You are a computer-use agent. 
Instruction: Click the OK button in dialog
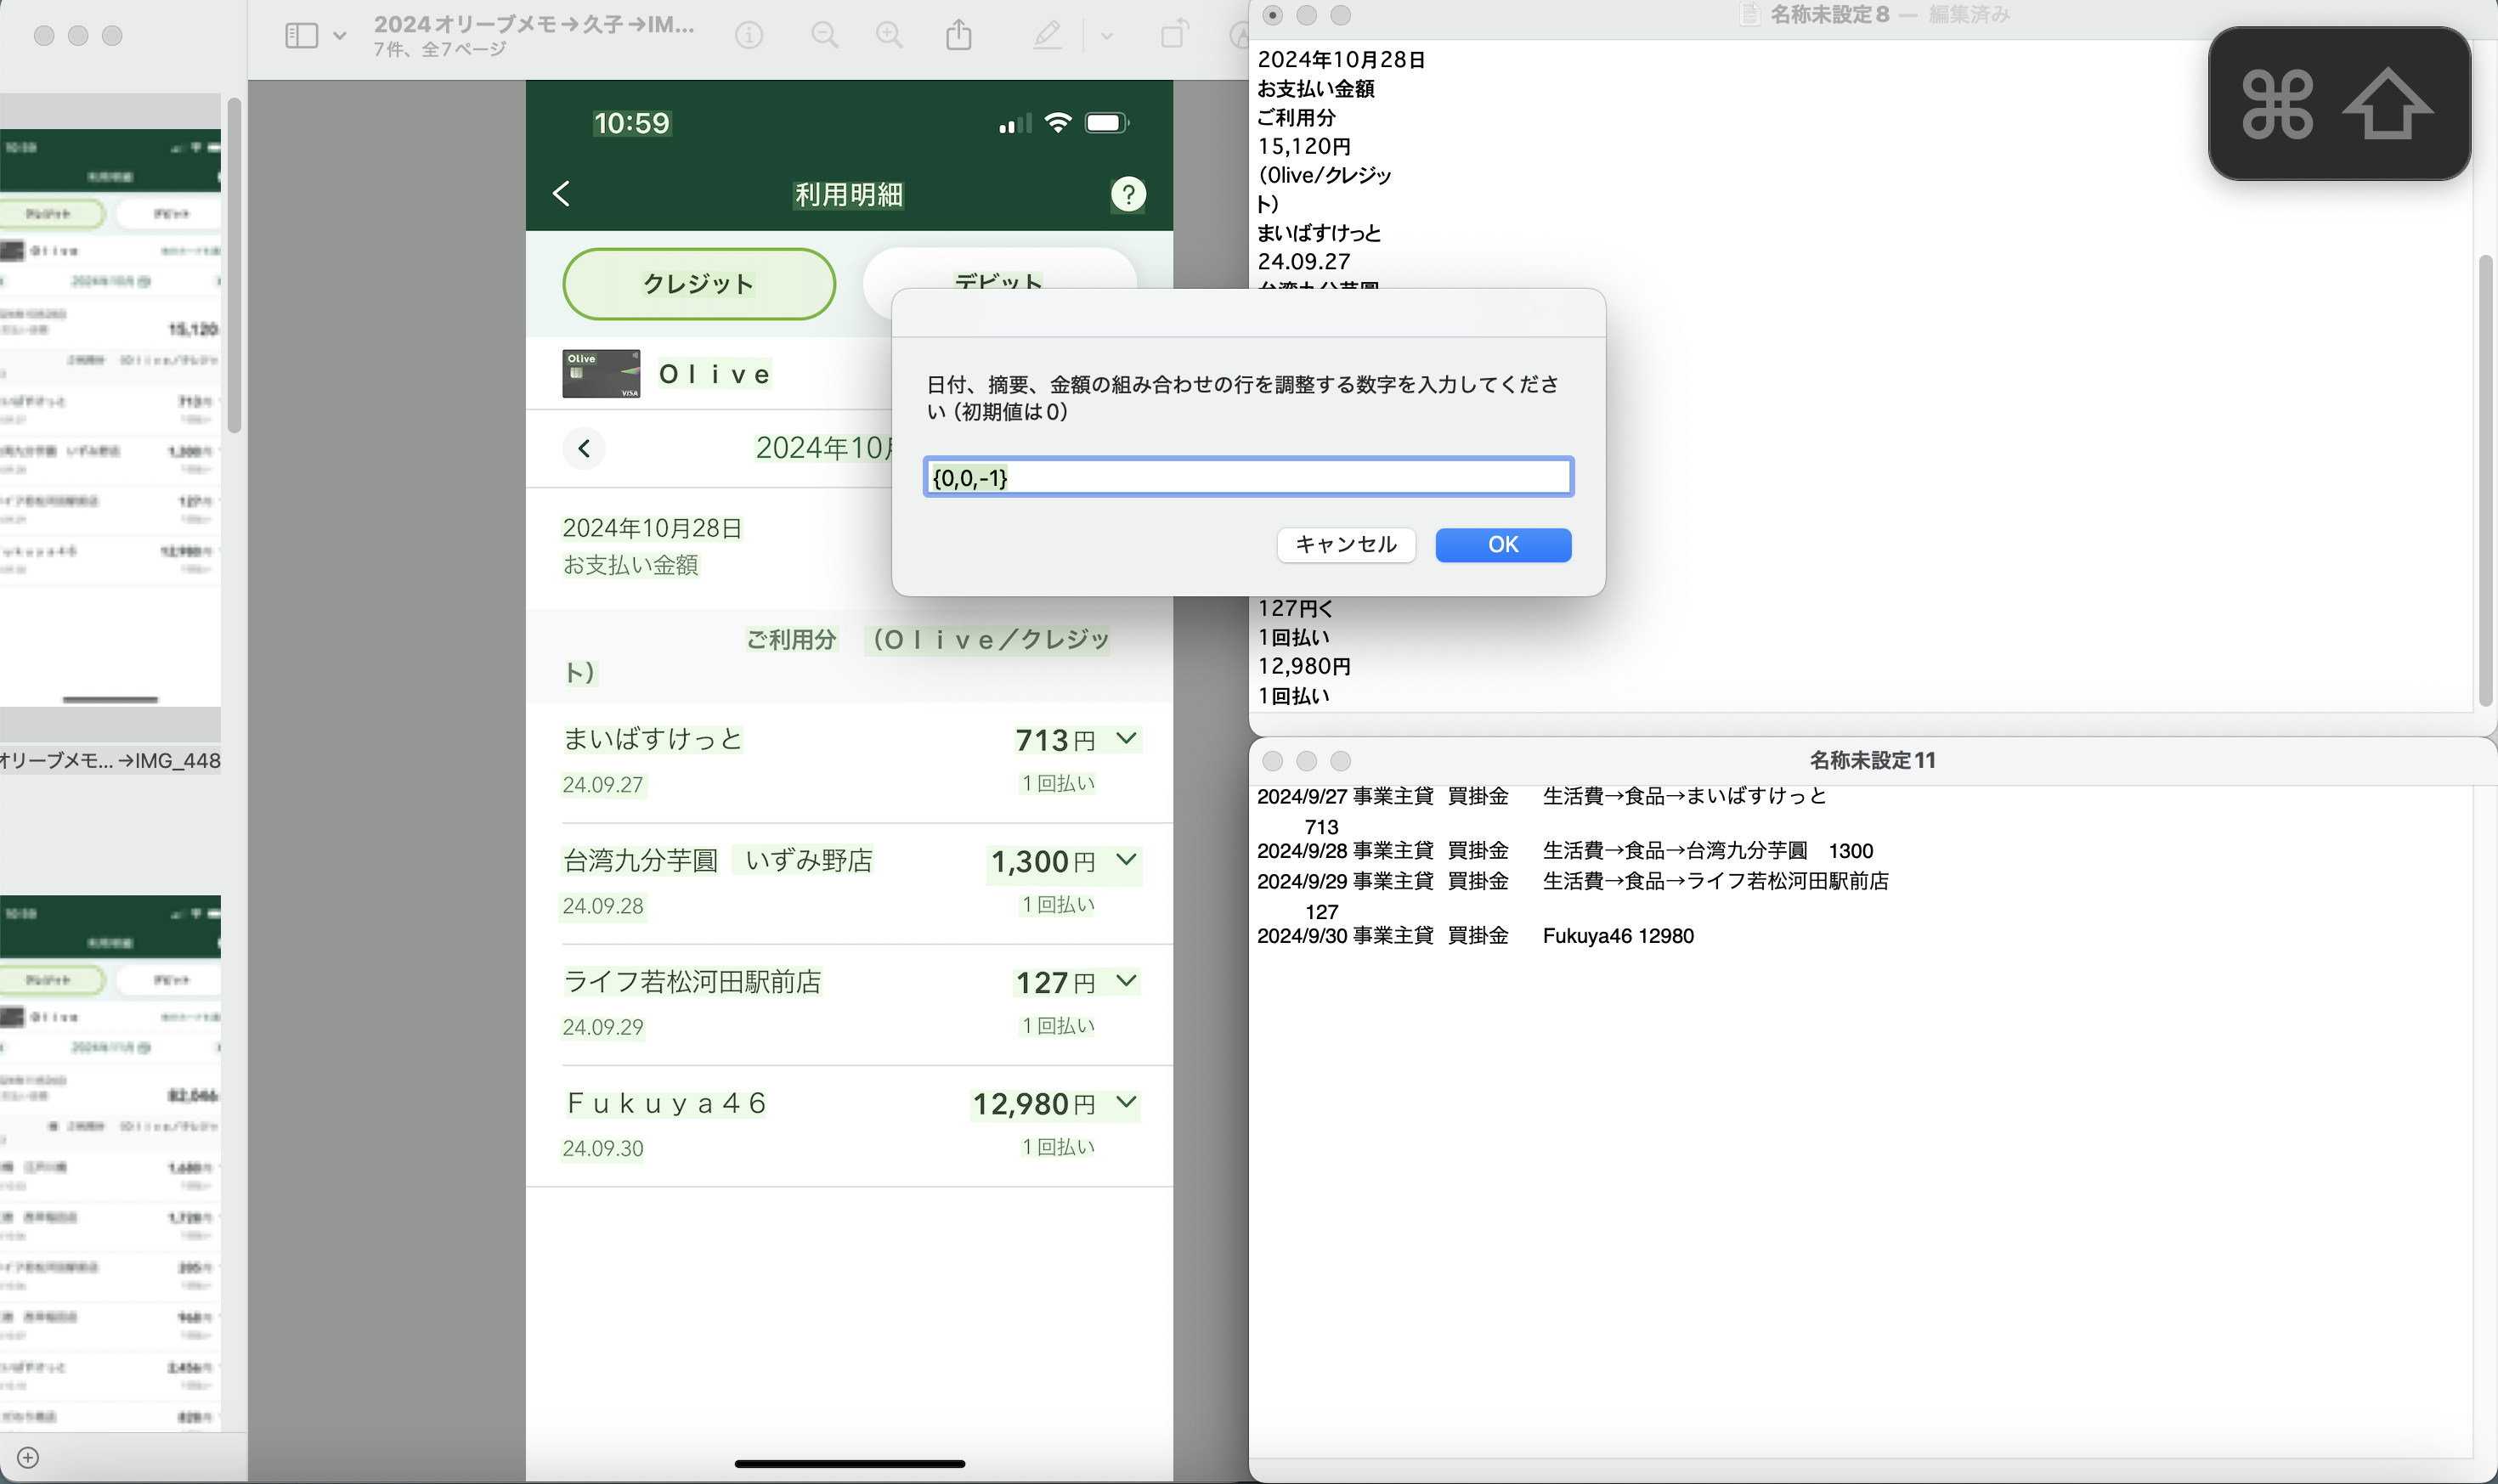[1503, 544]
